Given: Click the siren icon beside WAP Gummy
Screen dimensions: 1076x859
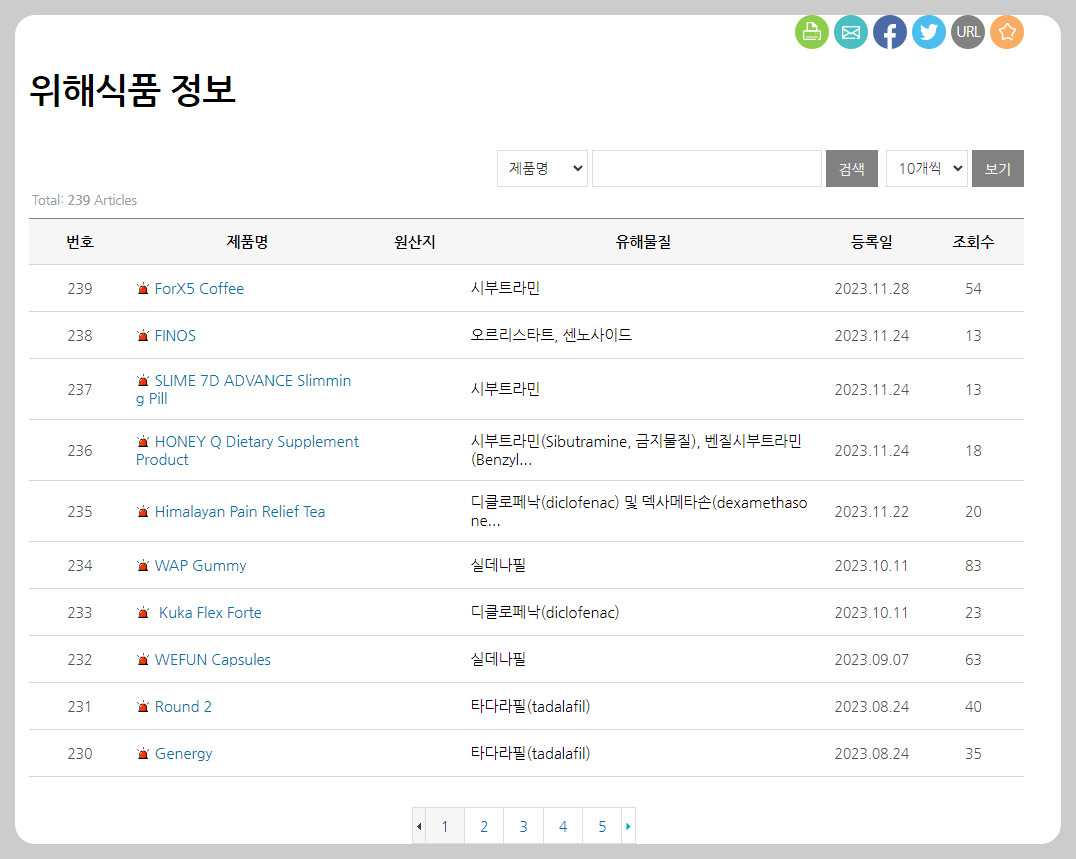Looking at the screenshot, I should pyautogui.click(x=143, y=566).
